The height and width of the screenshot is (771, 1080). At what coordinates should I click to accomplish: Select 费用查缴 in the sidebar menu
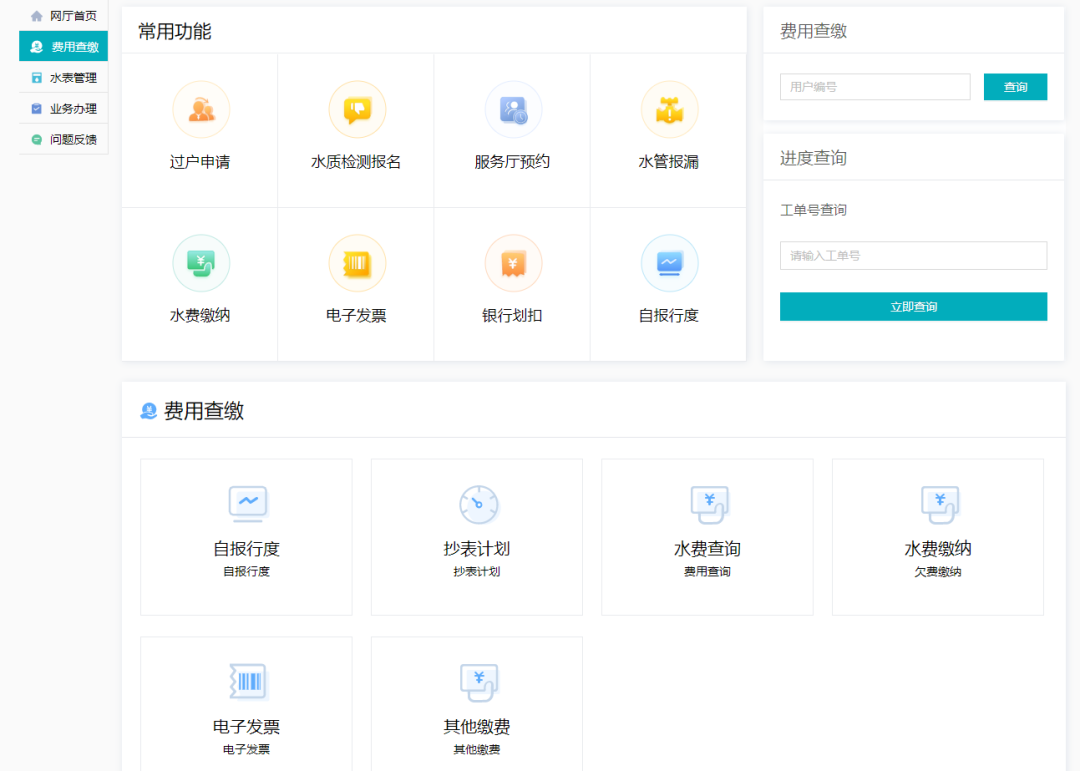63,46
